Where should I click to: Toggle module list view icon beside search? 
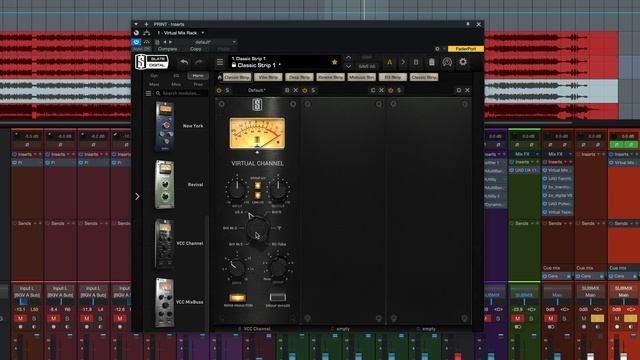click(x=149, y=93)
